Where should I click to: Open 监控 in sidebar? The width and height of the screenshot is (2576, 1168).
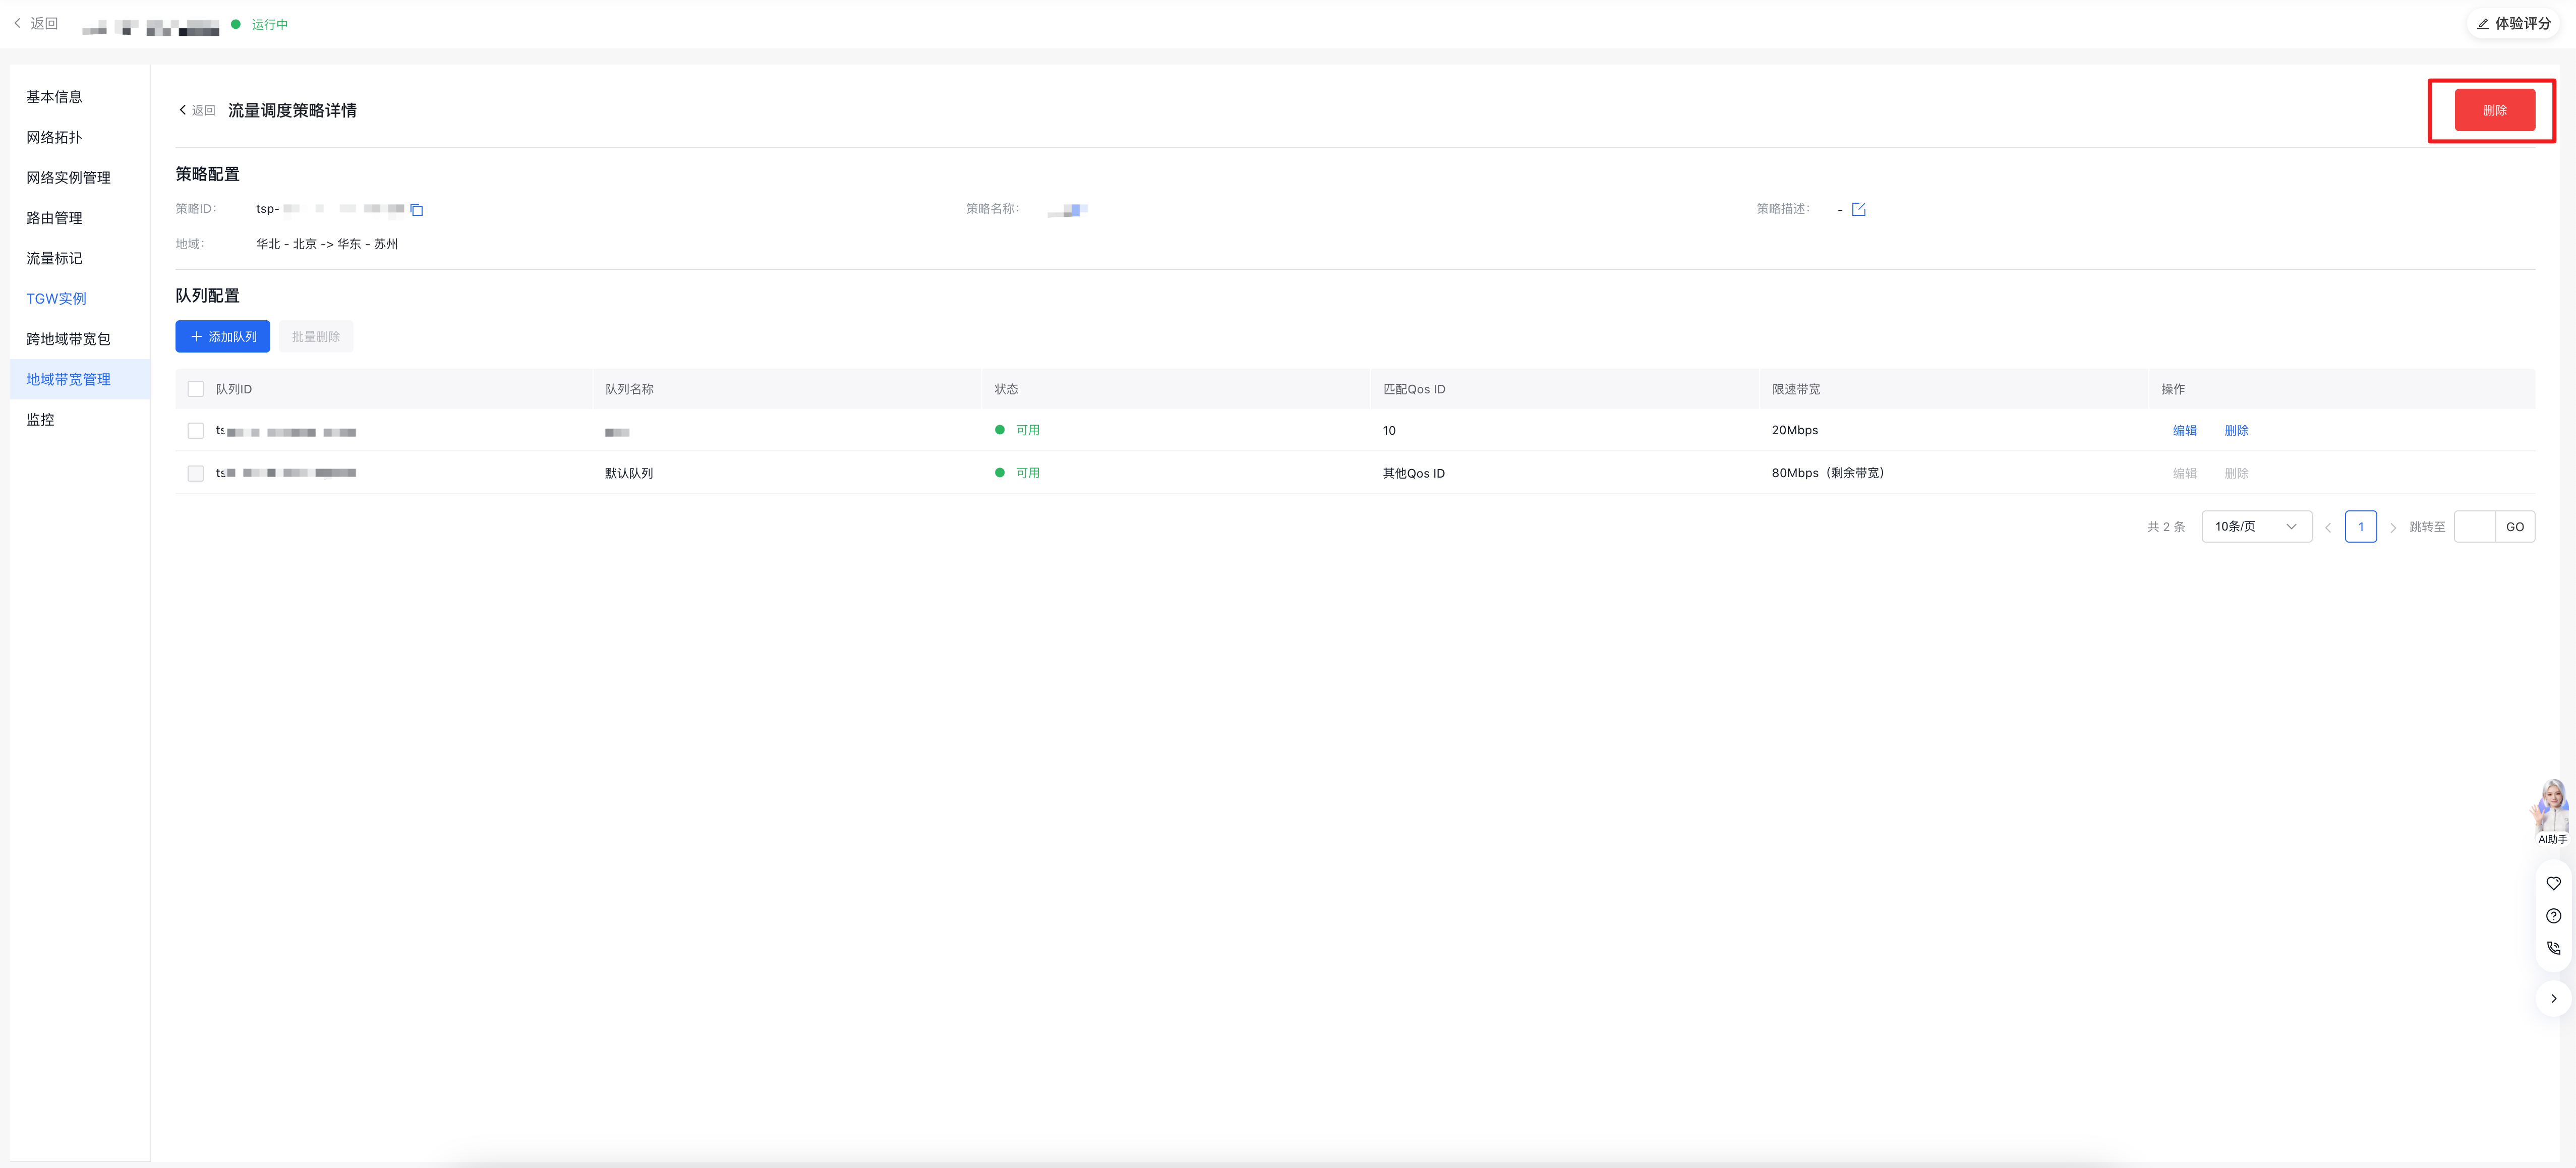tap(40, 420)
